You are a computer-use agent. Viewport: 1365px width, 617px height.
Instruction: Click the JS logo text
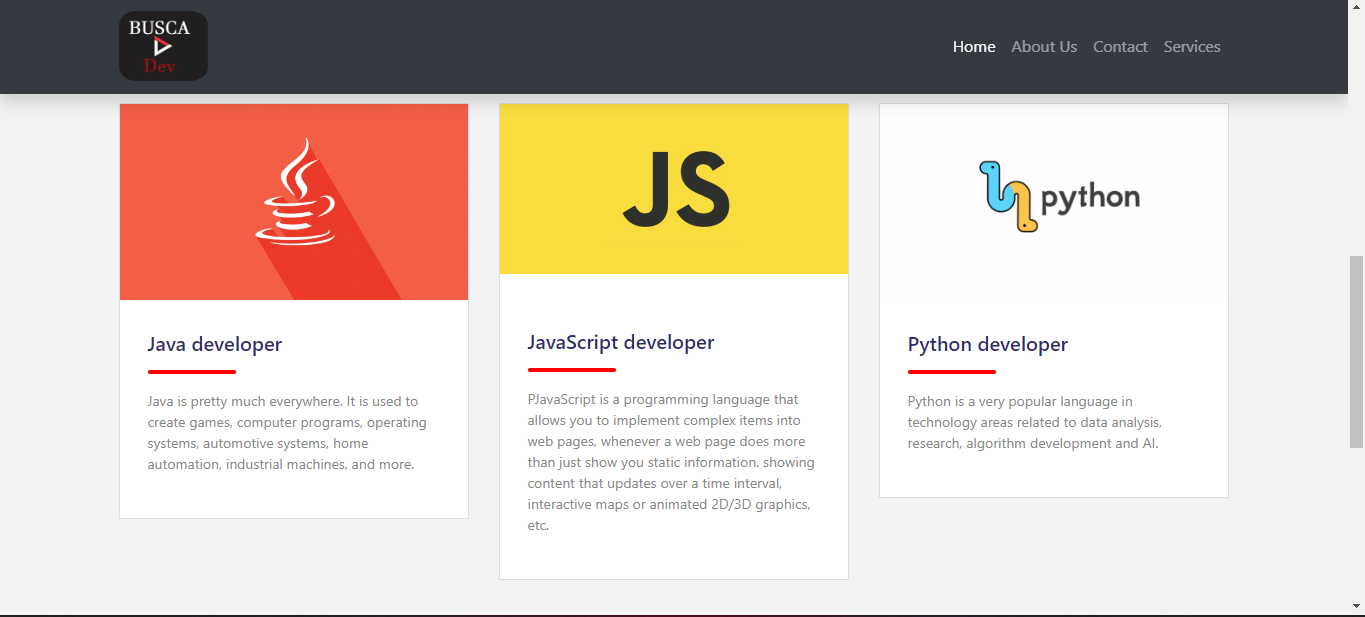click(677, 189)
